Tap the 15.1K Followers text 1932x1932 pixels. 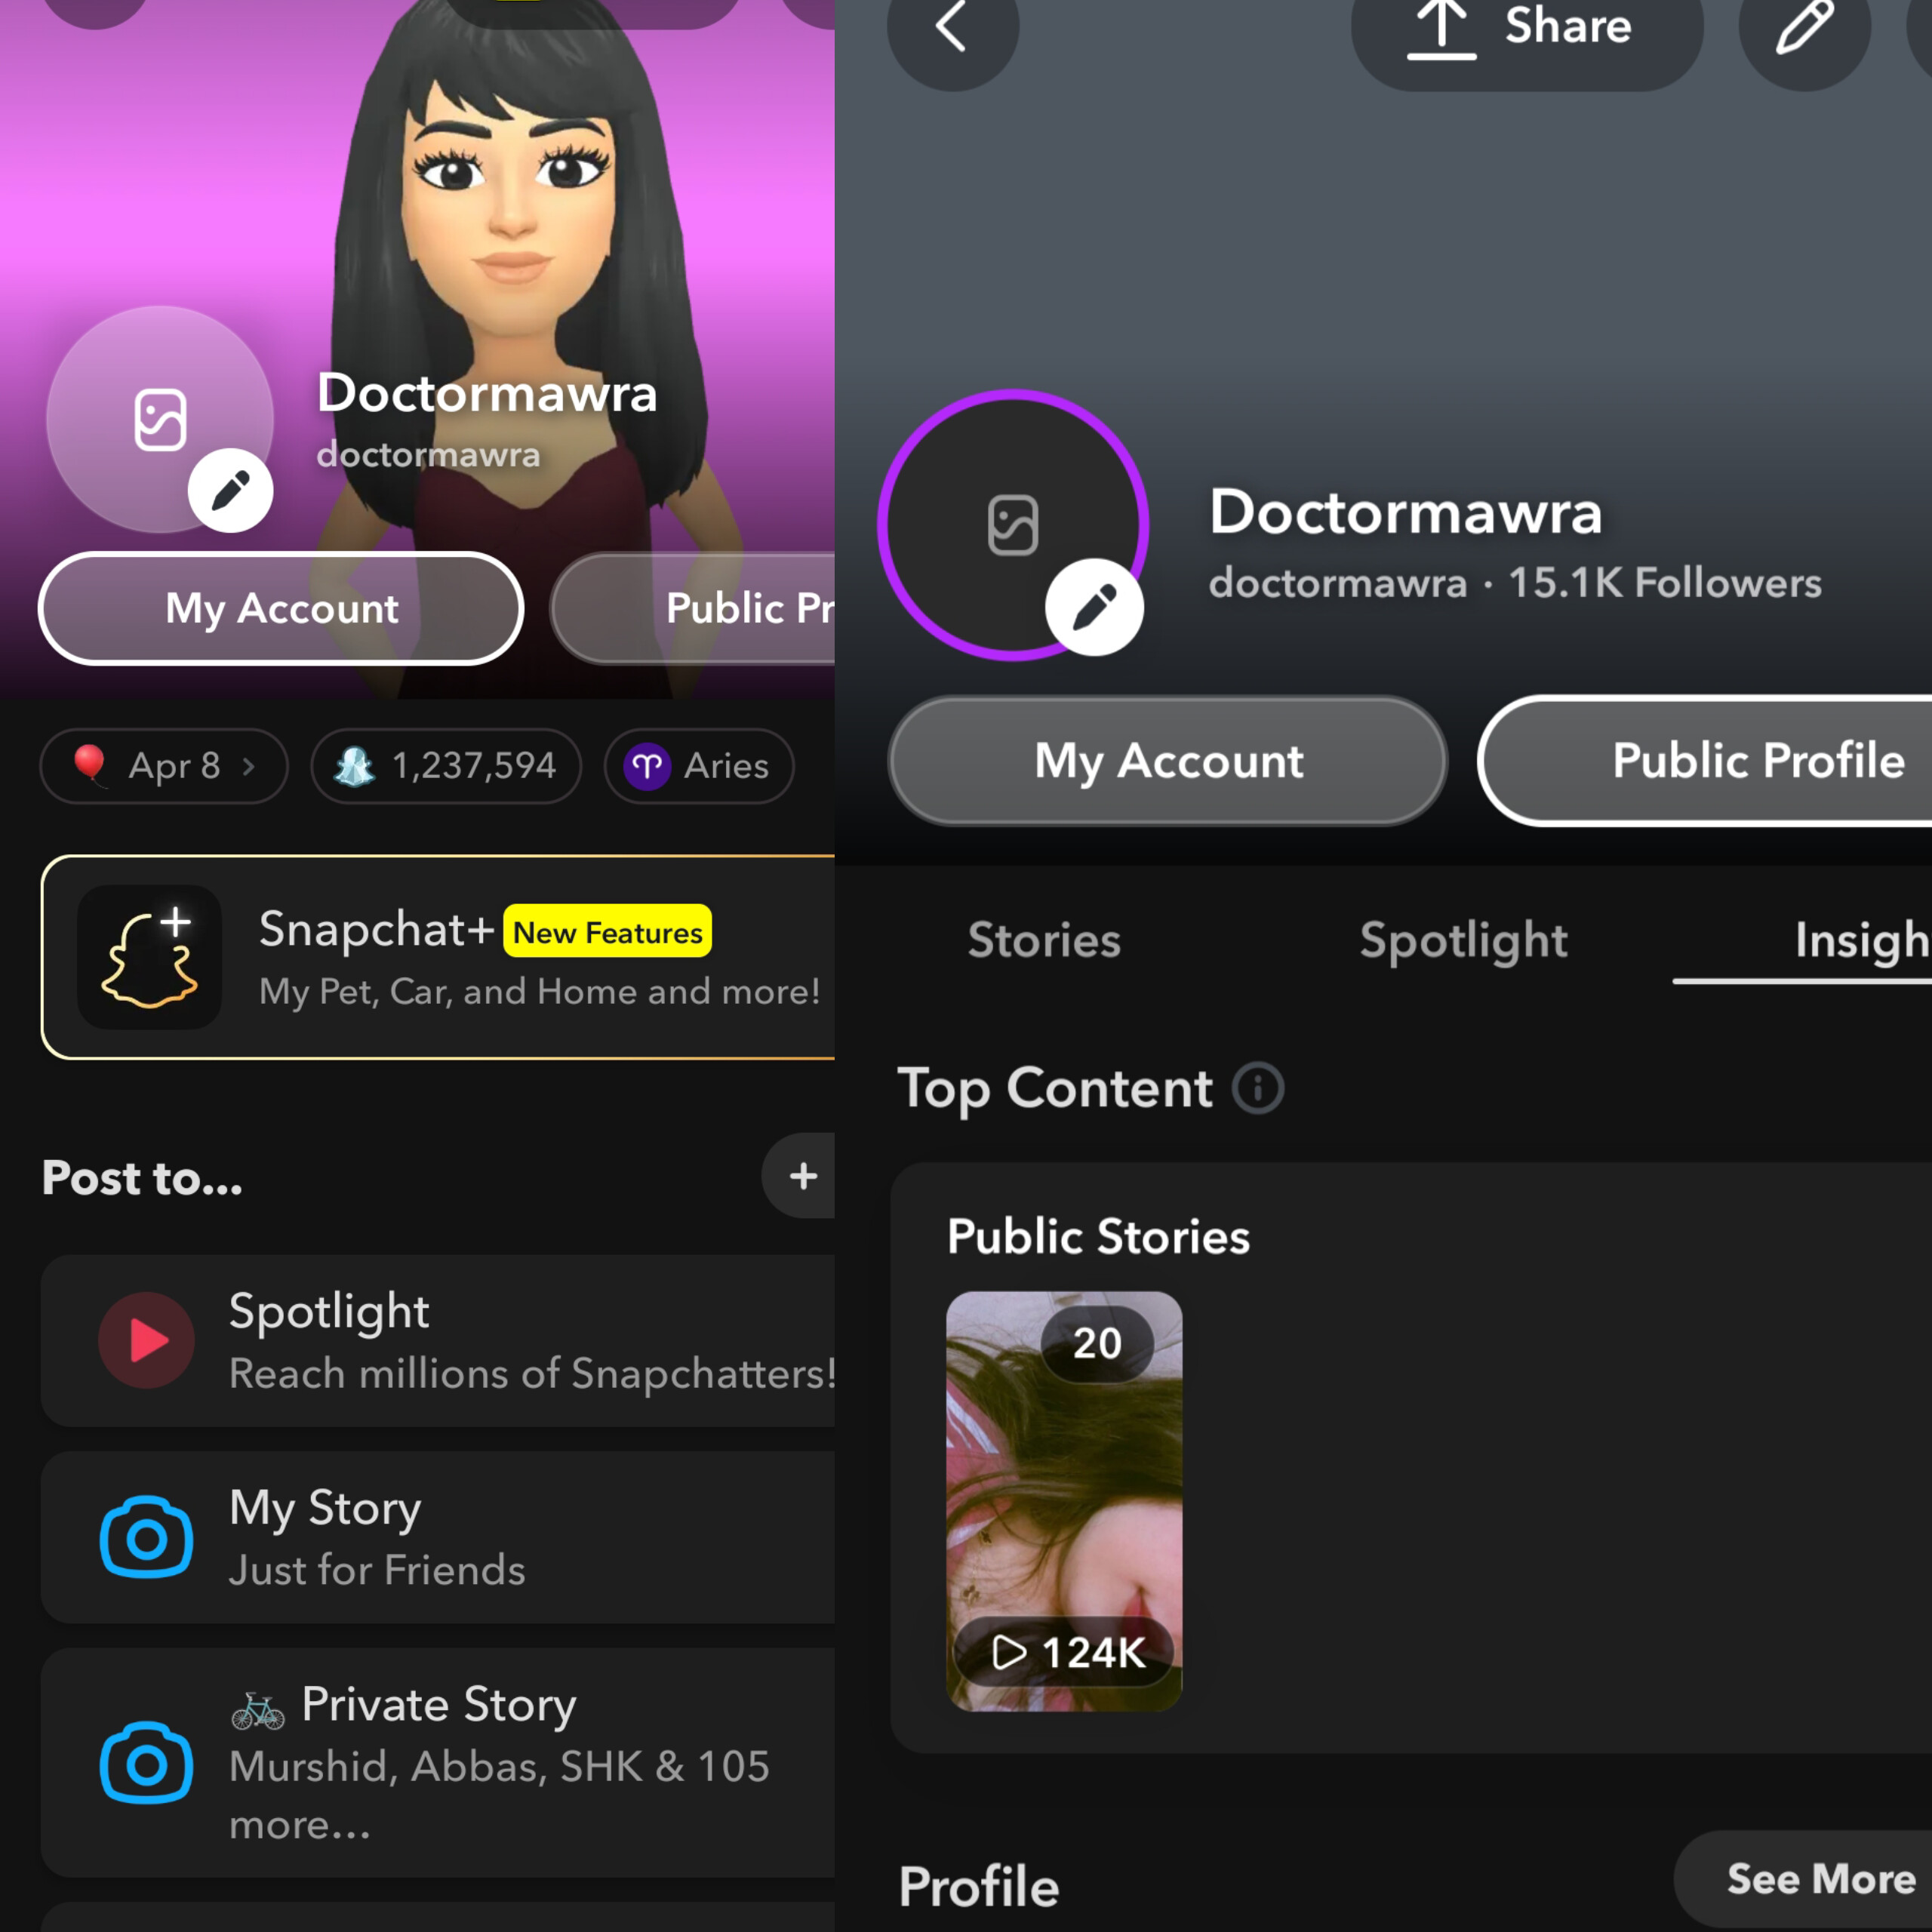(x=1665, y=583)
